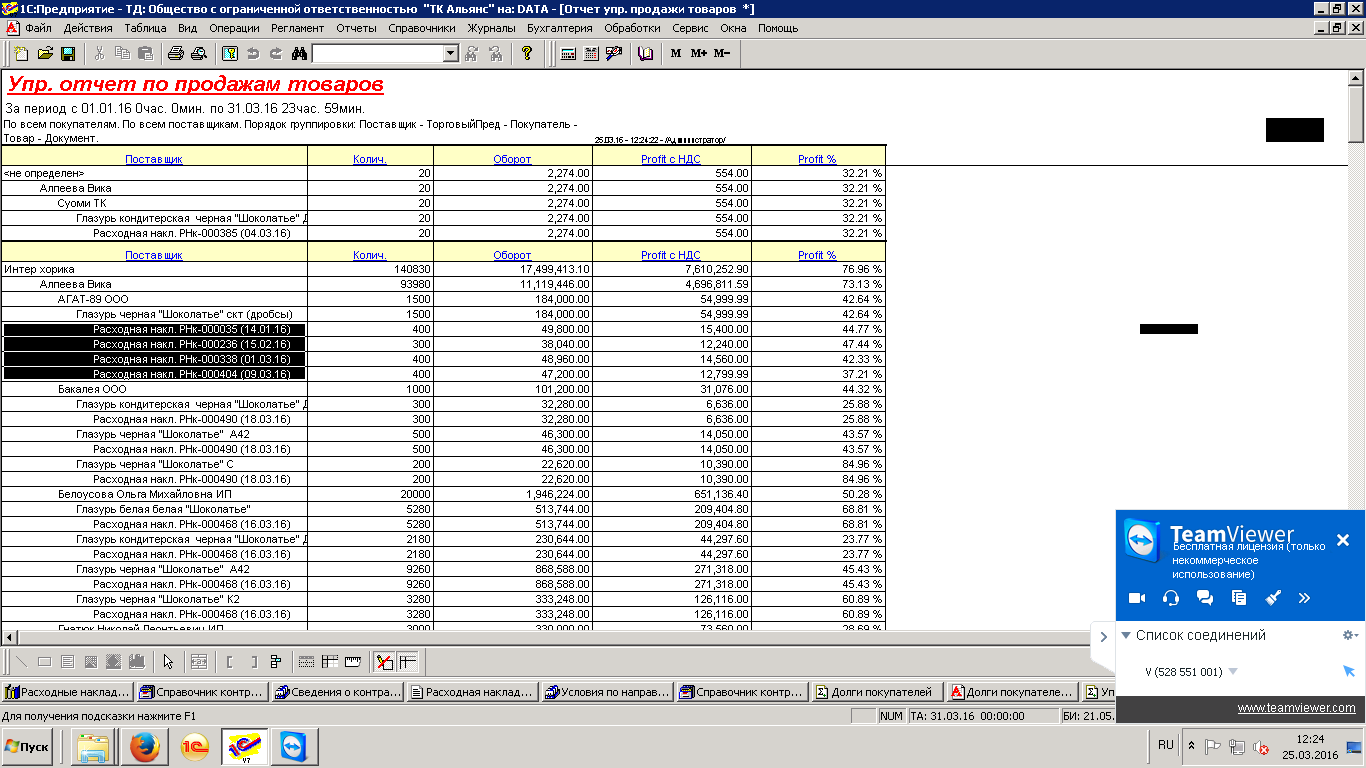
Task: Open print preview with magnifier printer icon
Action: click(198, 53)
